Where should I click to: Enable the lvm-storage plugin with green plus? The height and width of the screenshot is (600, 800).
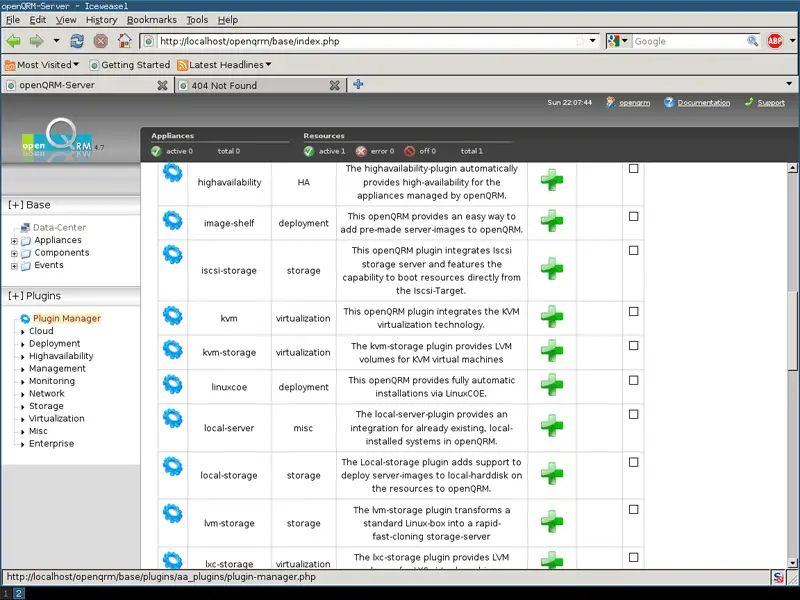552,521
